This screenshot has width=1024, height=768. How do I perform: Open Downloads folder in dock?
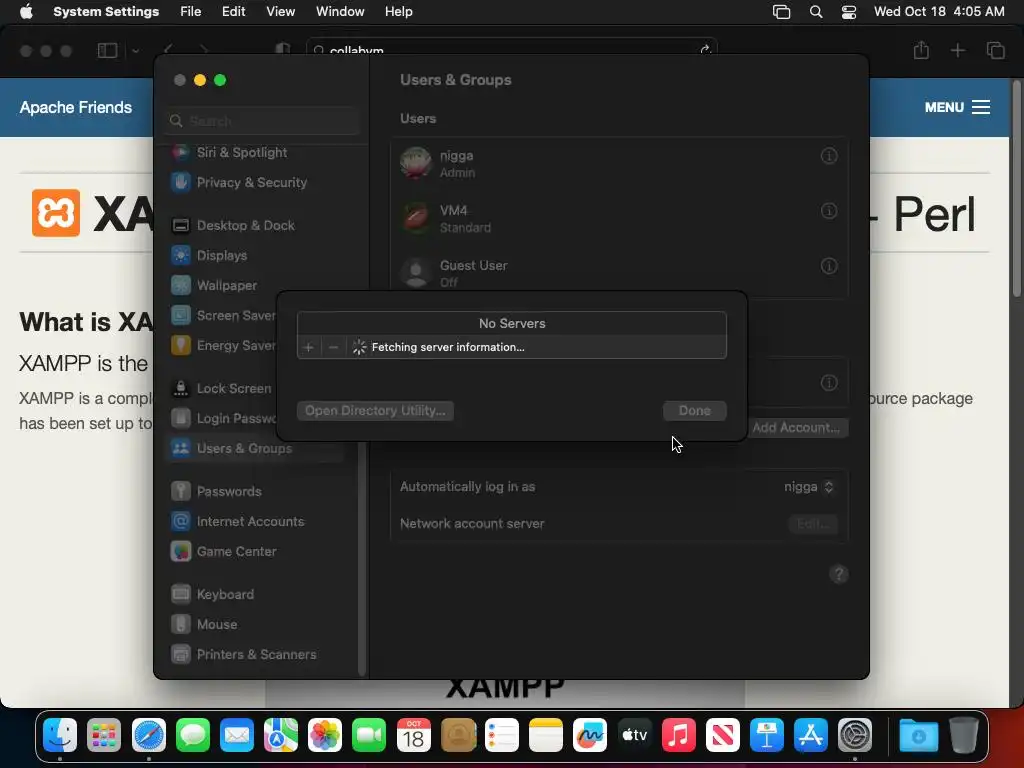pyautogui.click(x=918, y=735)
